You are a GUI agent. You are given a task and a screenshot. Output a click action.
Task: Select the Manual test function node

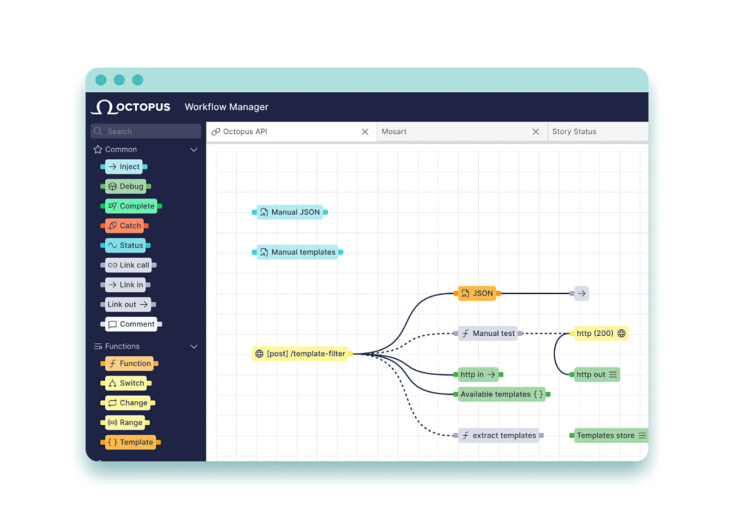click(x=488, y=333)
